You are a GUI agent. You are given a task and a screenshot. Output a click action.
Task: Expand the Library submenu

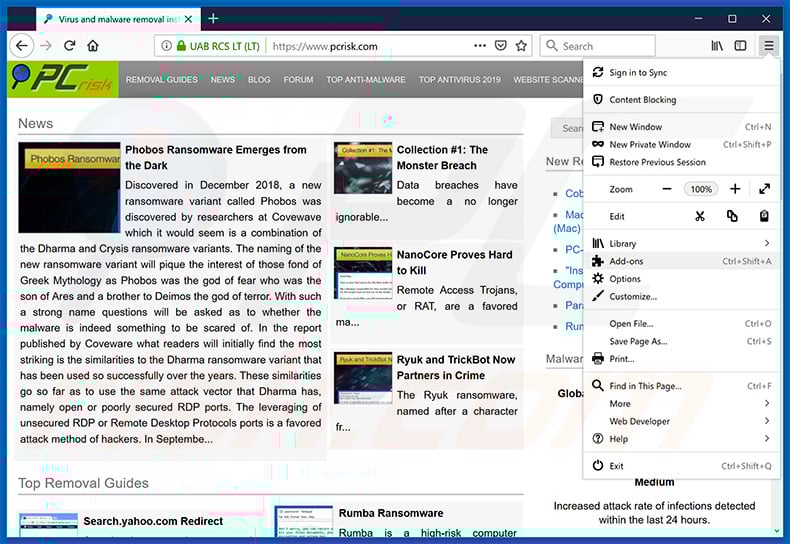[682, 243]
